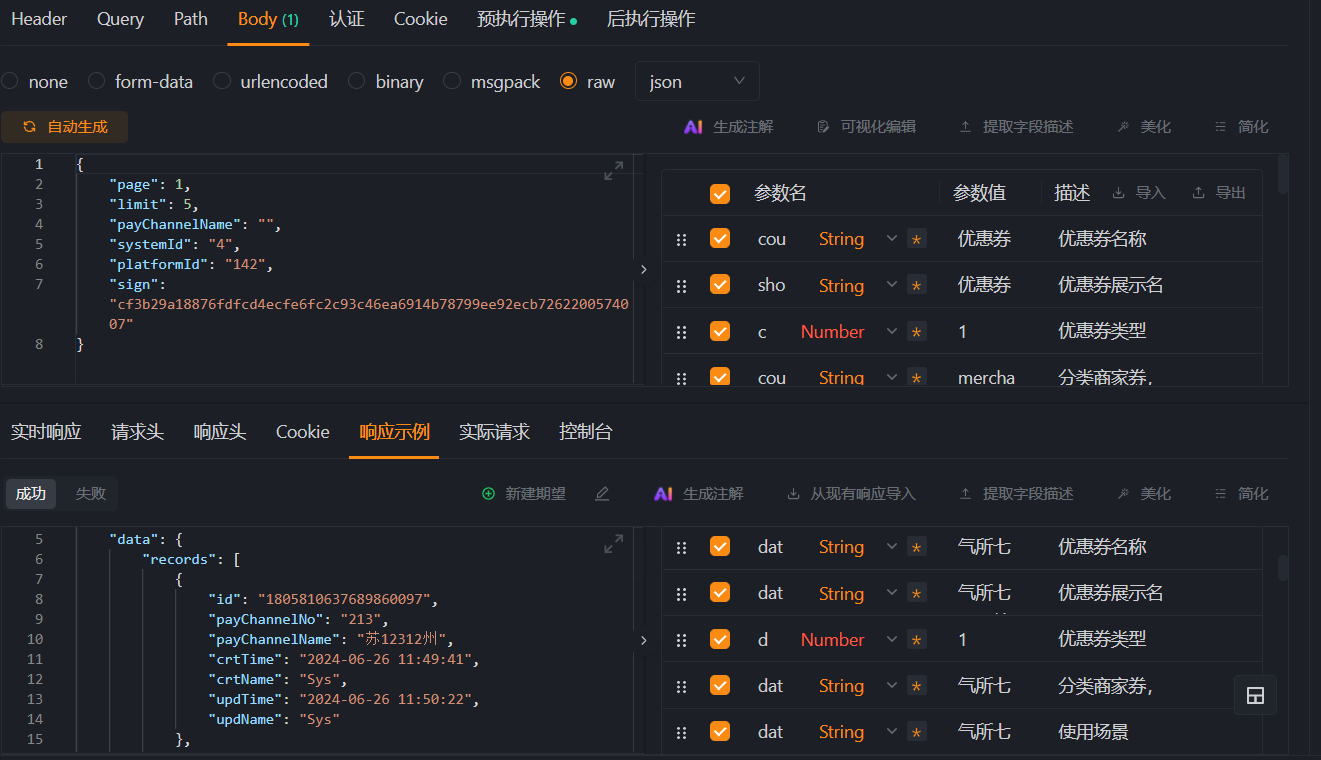Grab the drag handle of request row 优惠券展示名

click(x=681, y=286)
